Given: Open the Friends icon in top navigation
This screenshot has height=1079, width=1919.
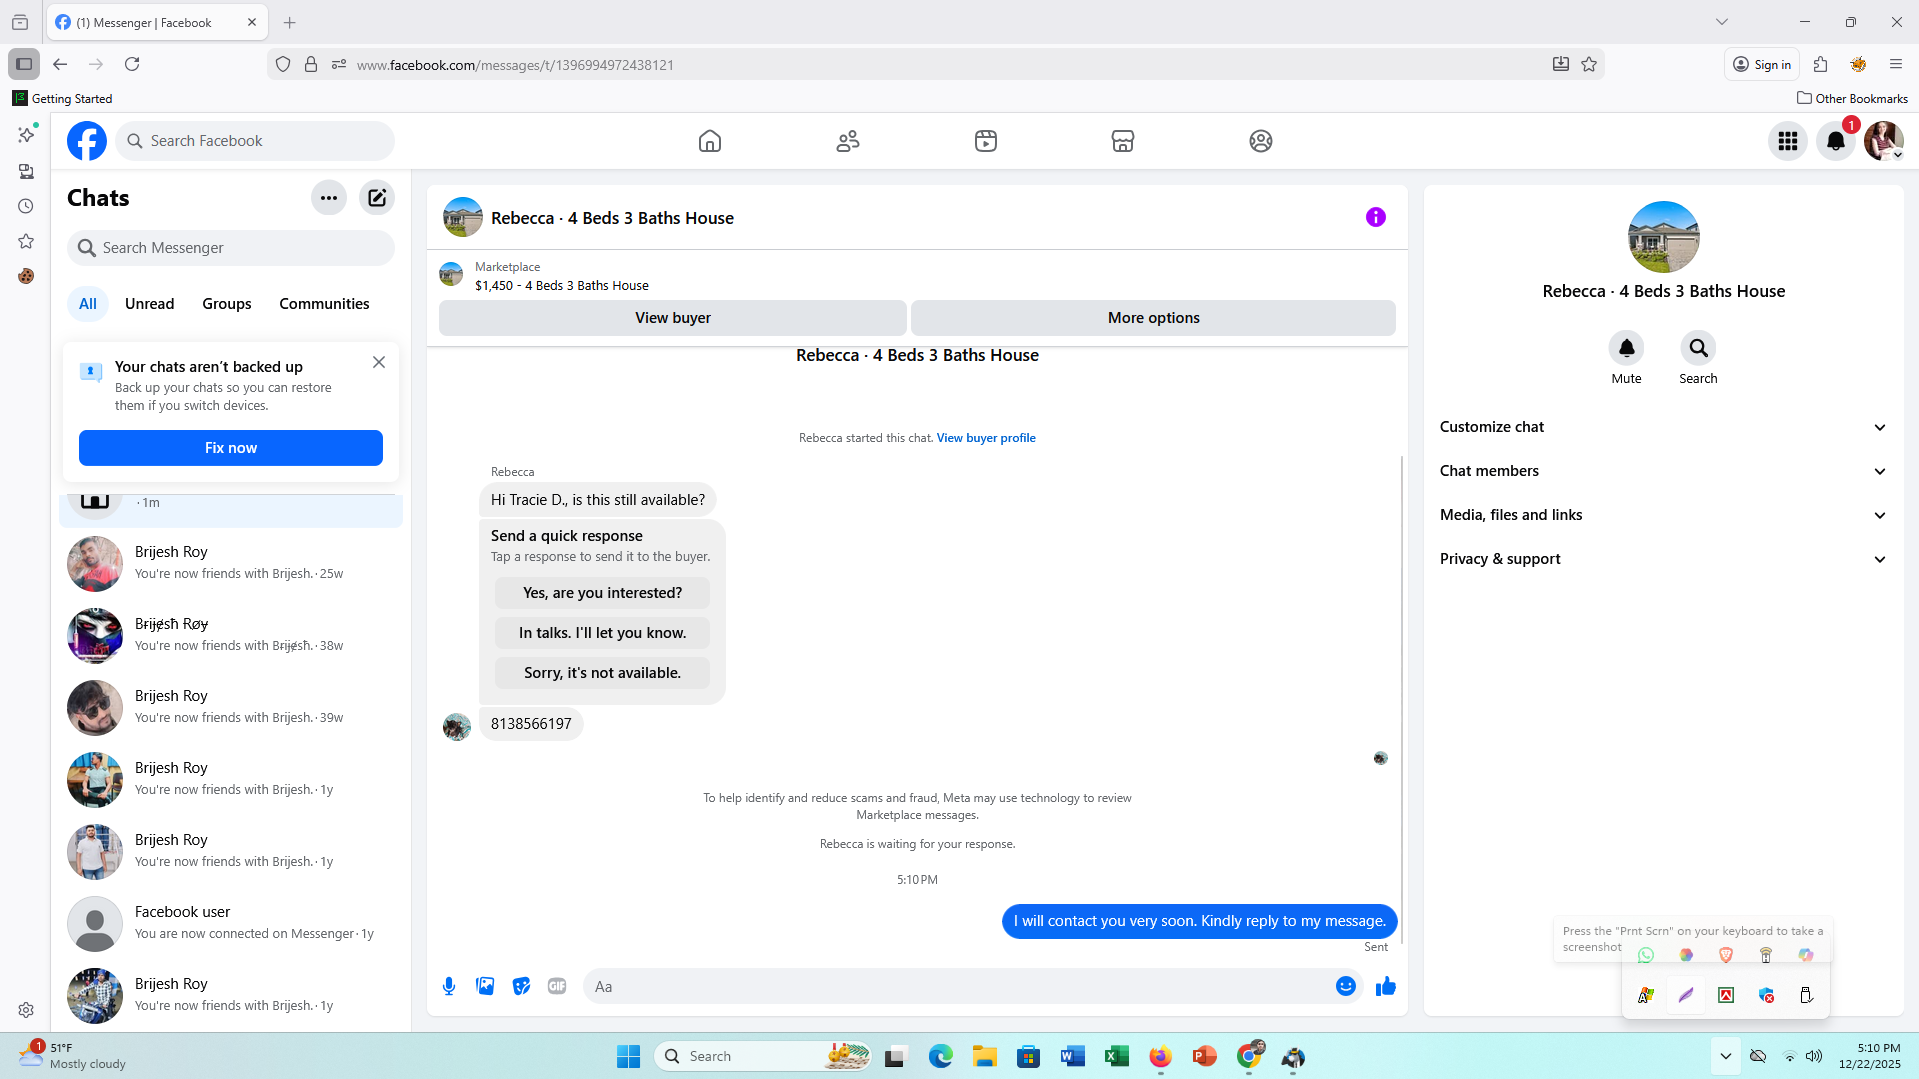Looking at the screenshot, I should point(848,141).
